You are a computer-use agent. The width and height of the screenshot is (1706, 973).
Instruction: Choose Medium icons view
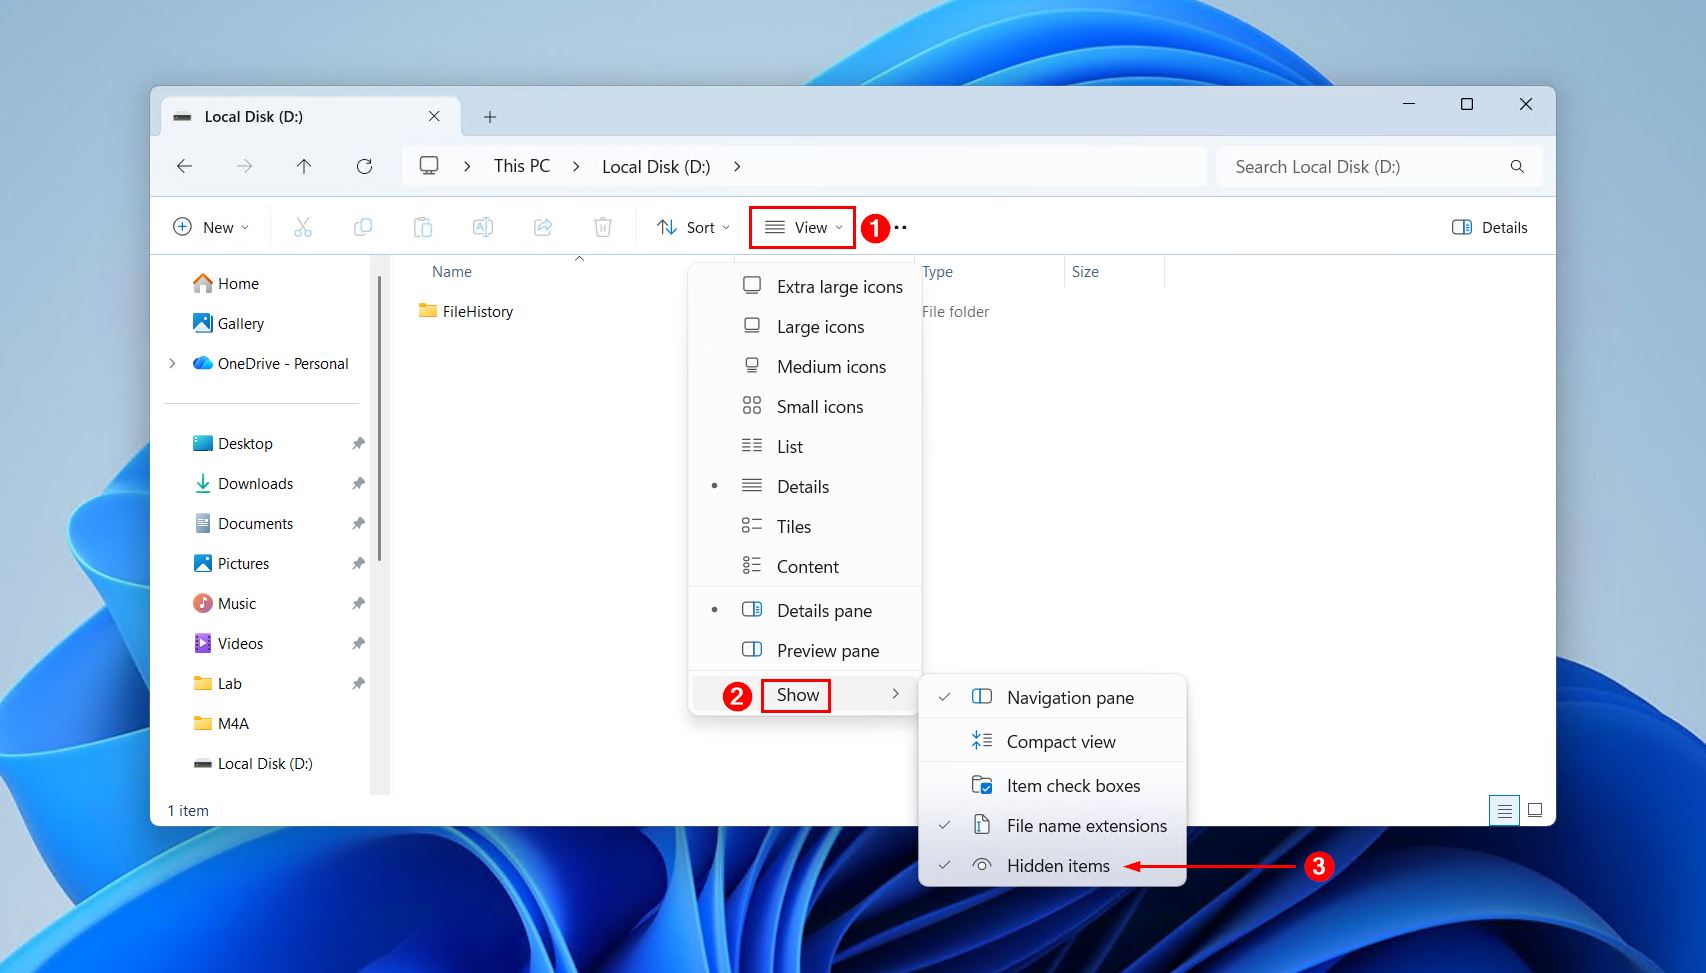805,366
